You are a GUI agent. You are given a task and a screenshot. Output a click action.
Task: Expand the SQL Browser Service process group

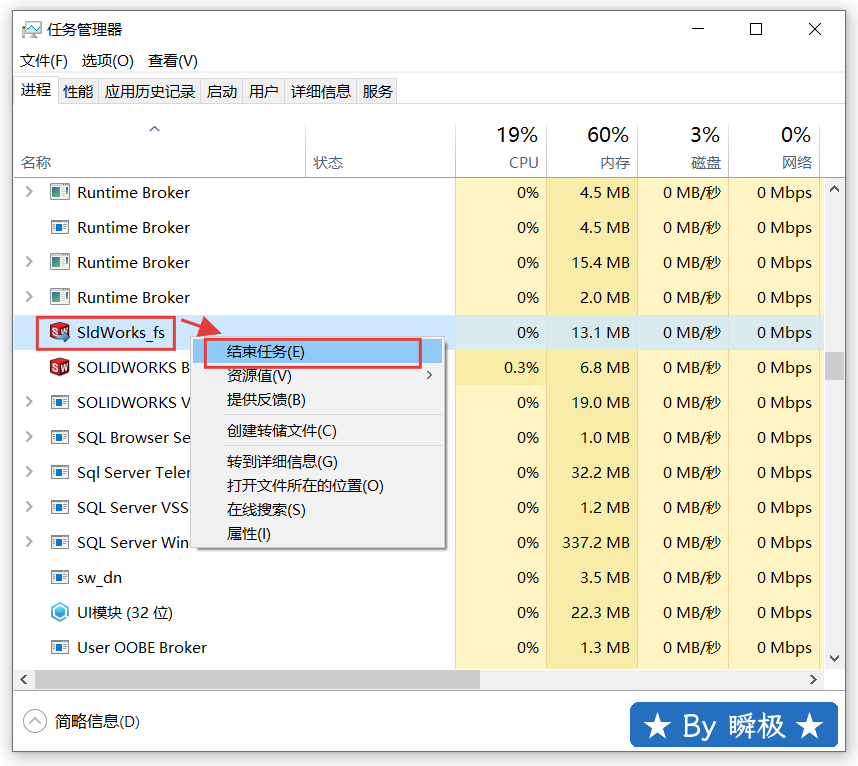(29, 438)
